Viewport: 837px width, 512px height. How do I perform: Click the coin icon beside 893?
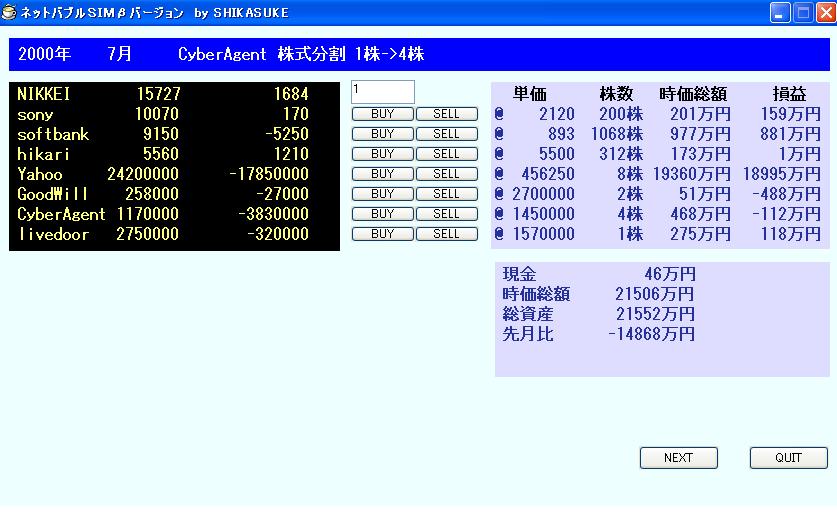[499, 133]
